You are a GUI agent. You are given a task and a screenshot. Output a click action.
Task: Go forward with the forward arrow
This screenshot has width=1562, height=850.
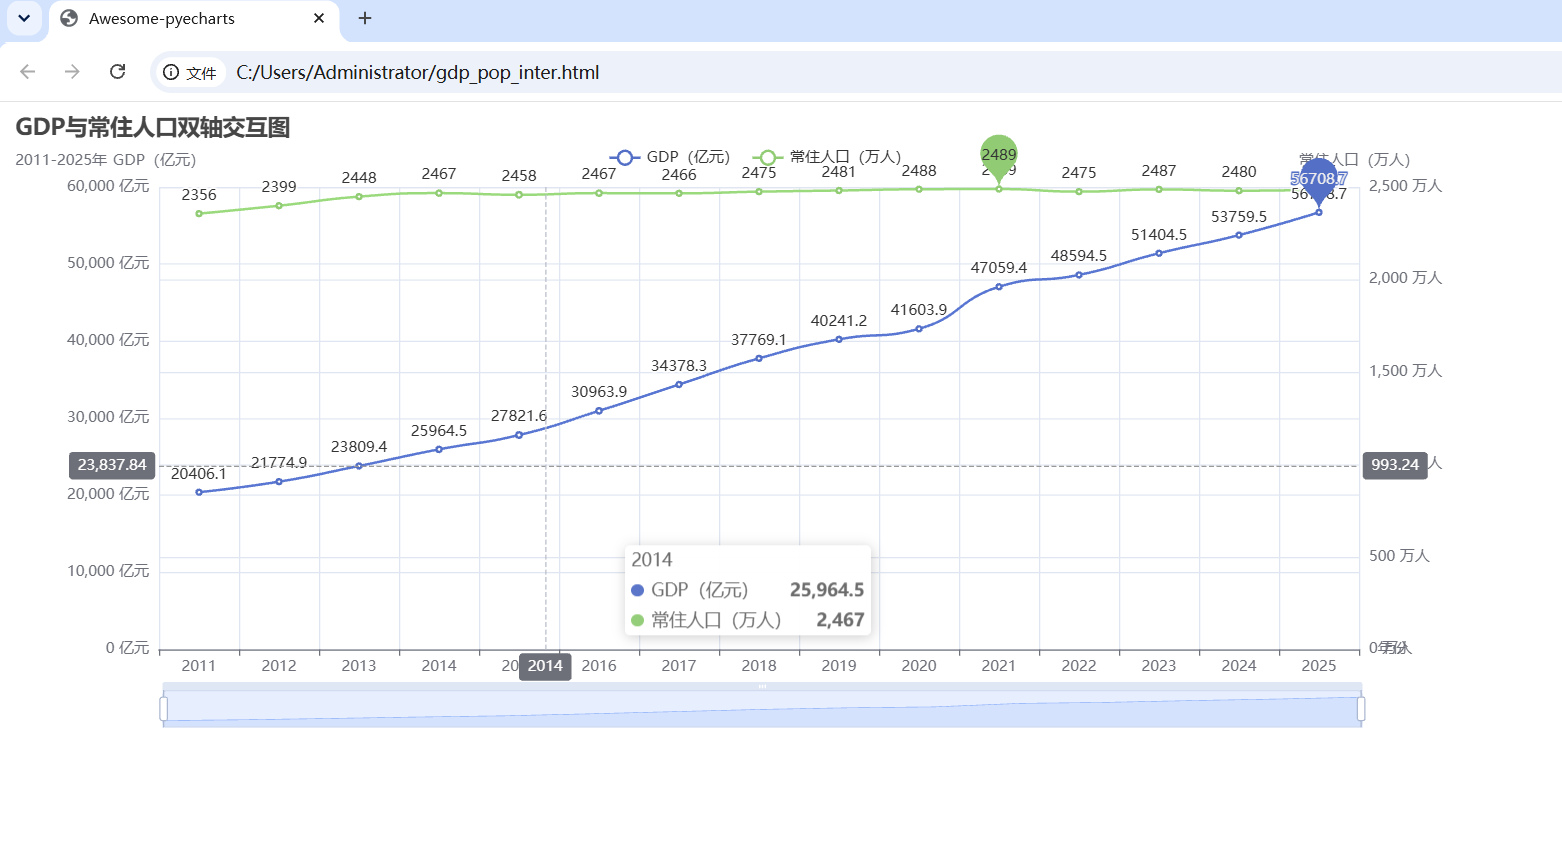click(x=72, y=72)
